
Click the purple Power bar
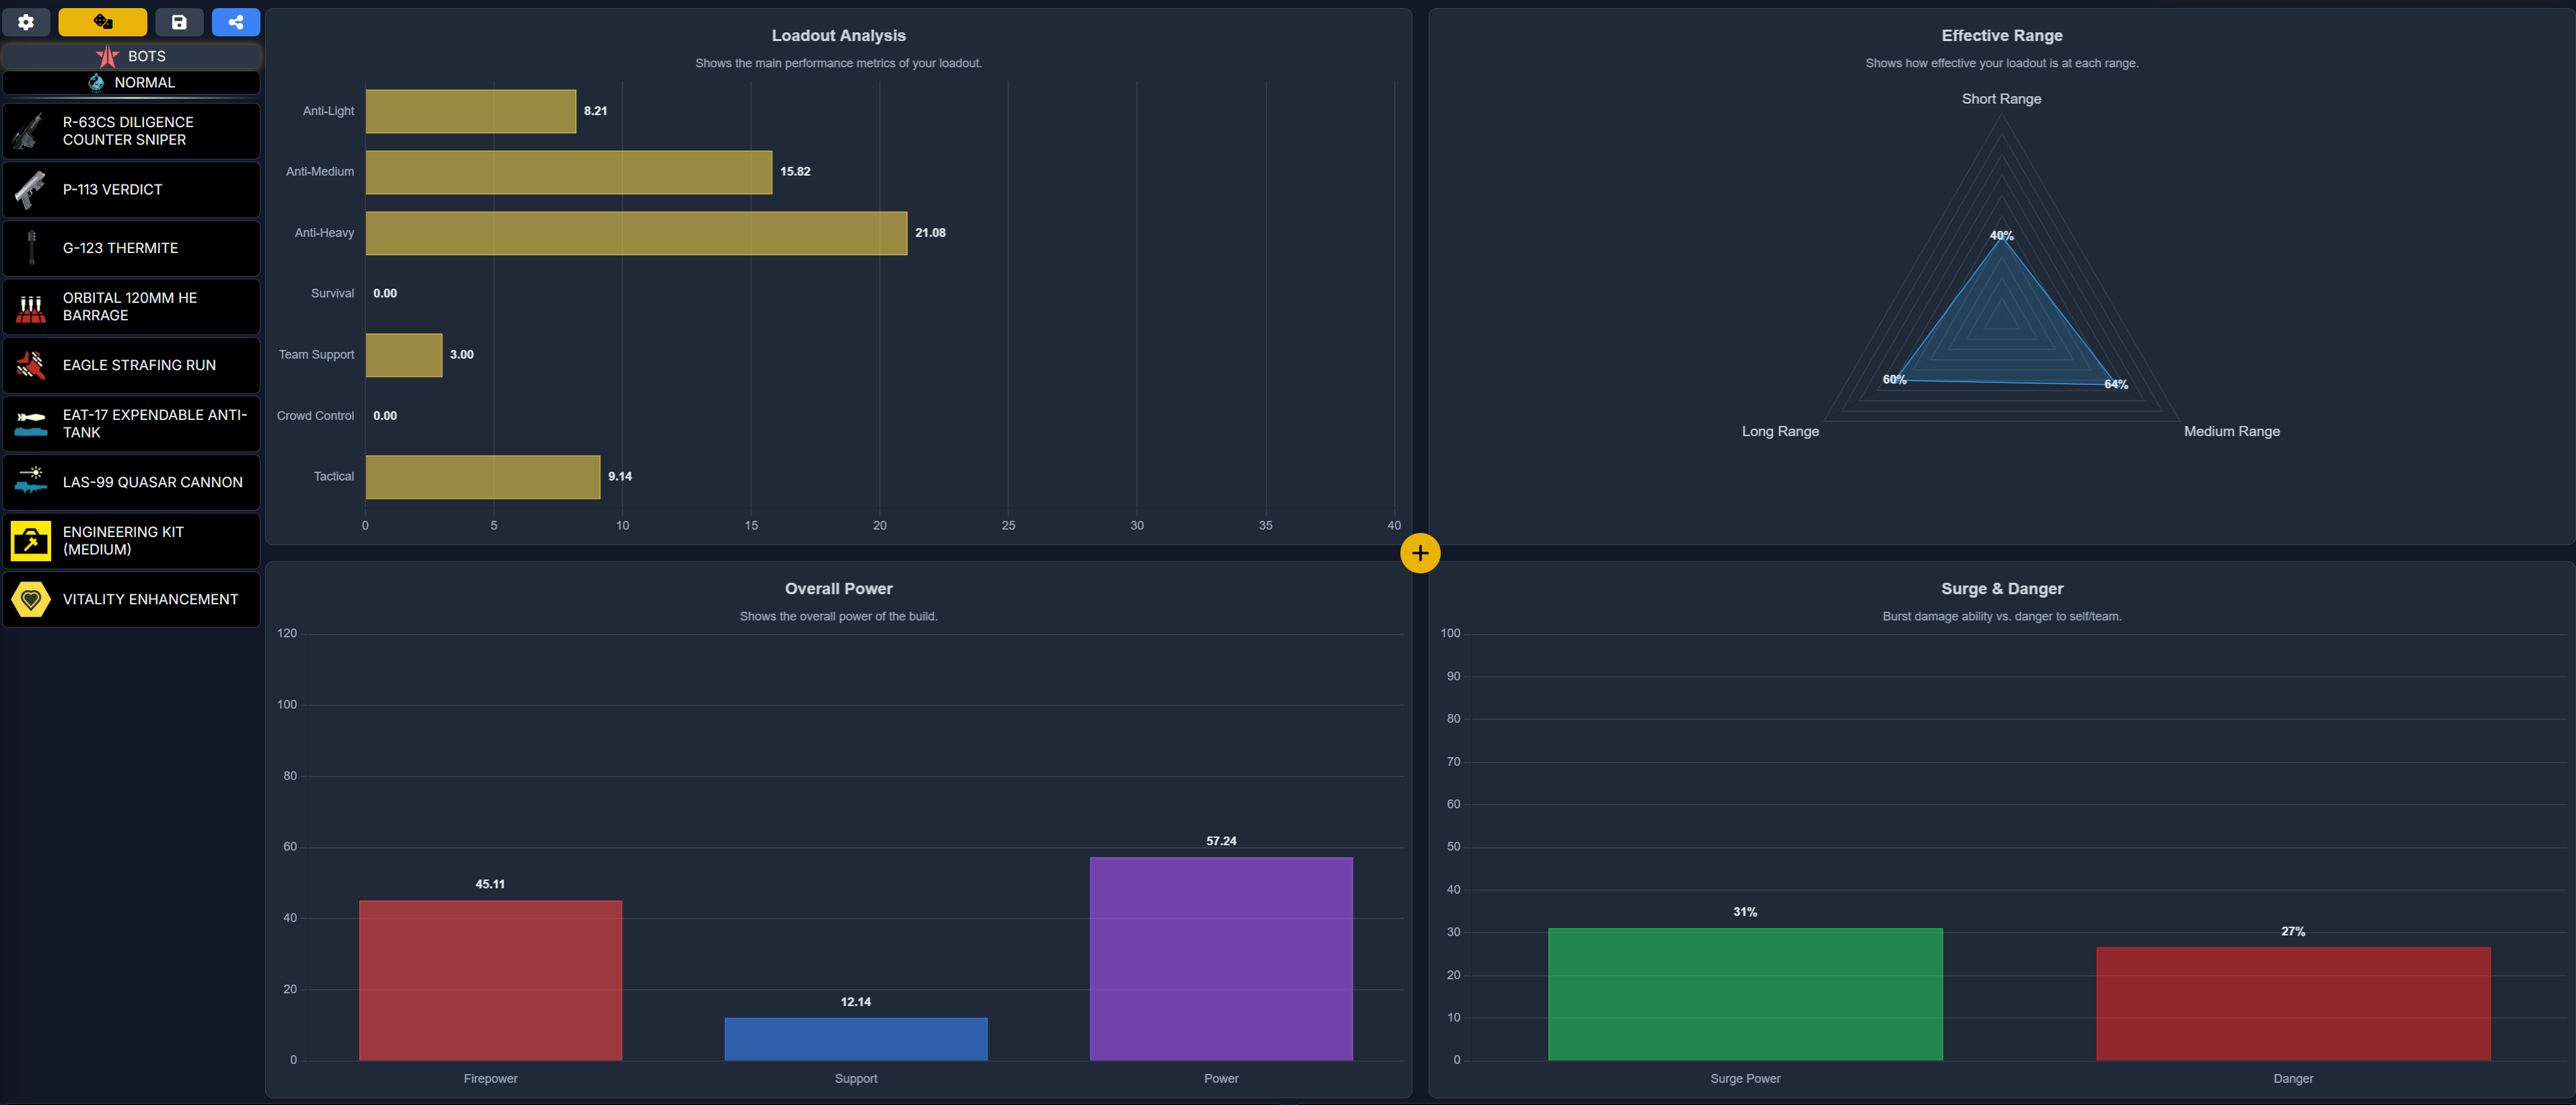(1220, 958)
